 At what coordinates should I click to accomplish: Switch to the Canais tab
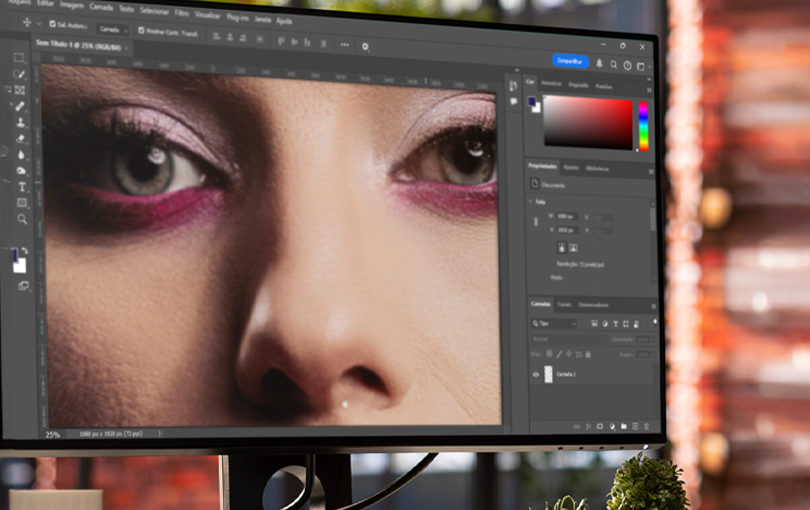[x=564, y=304]
